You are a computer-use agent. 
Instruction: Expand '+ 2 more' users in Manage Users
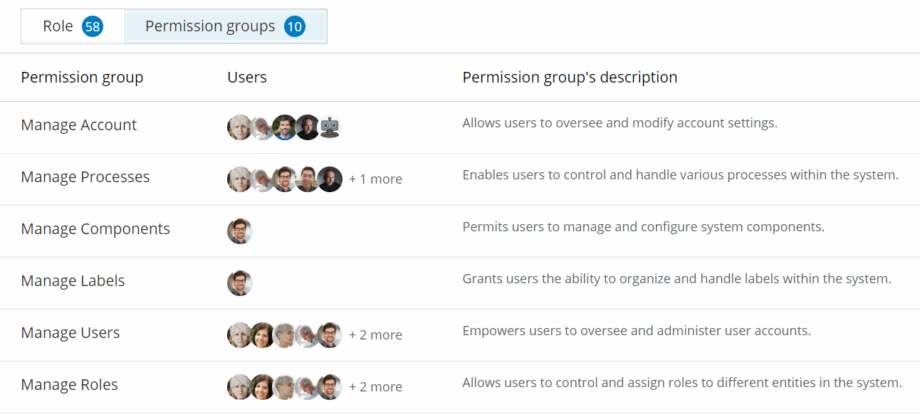[x=375, y=336]
